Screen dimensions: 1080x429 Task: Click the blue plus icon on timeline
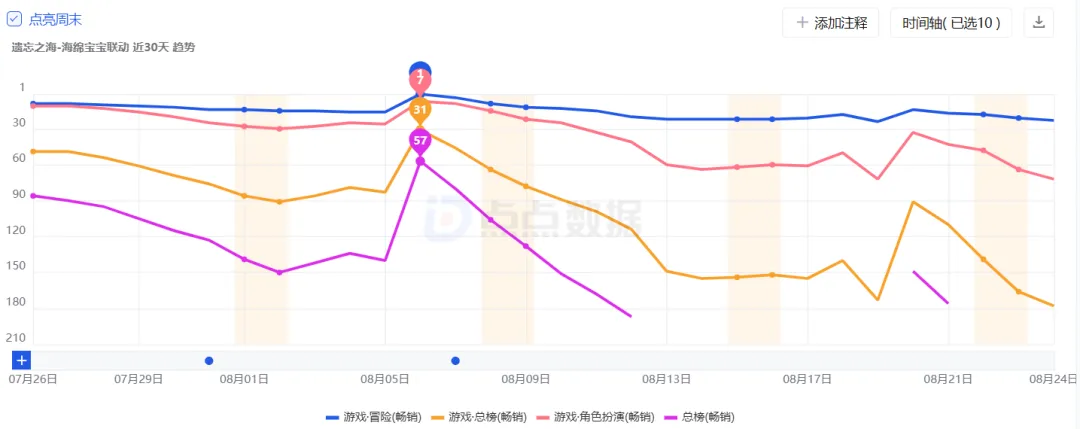pyautogui.click(x=21, y=360)
